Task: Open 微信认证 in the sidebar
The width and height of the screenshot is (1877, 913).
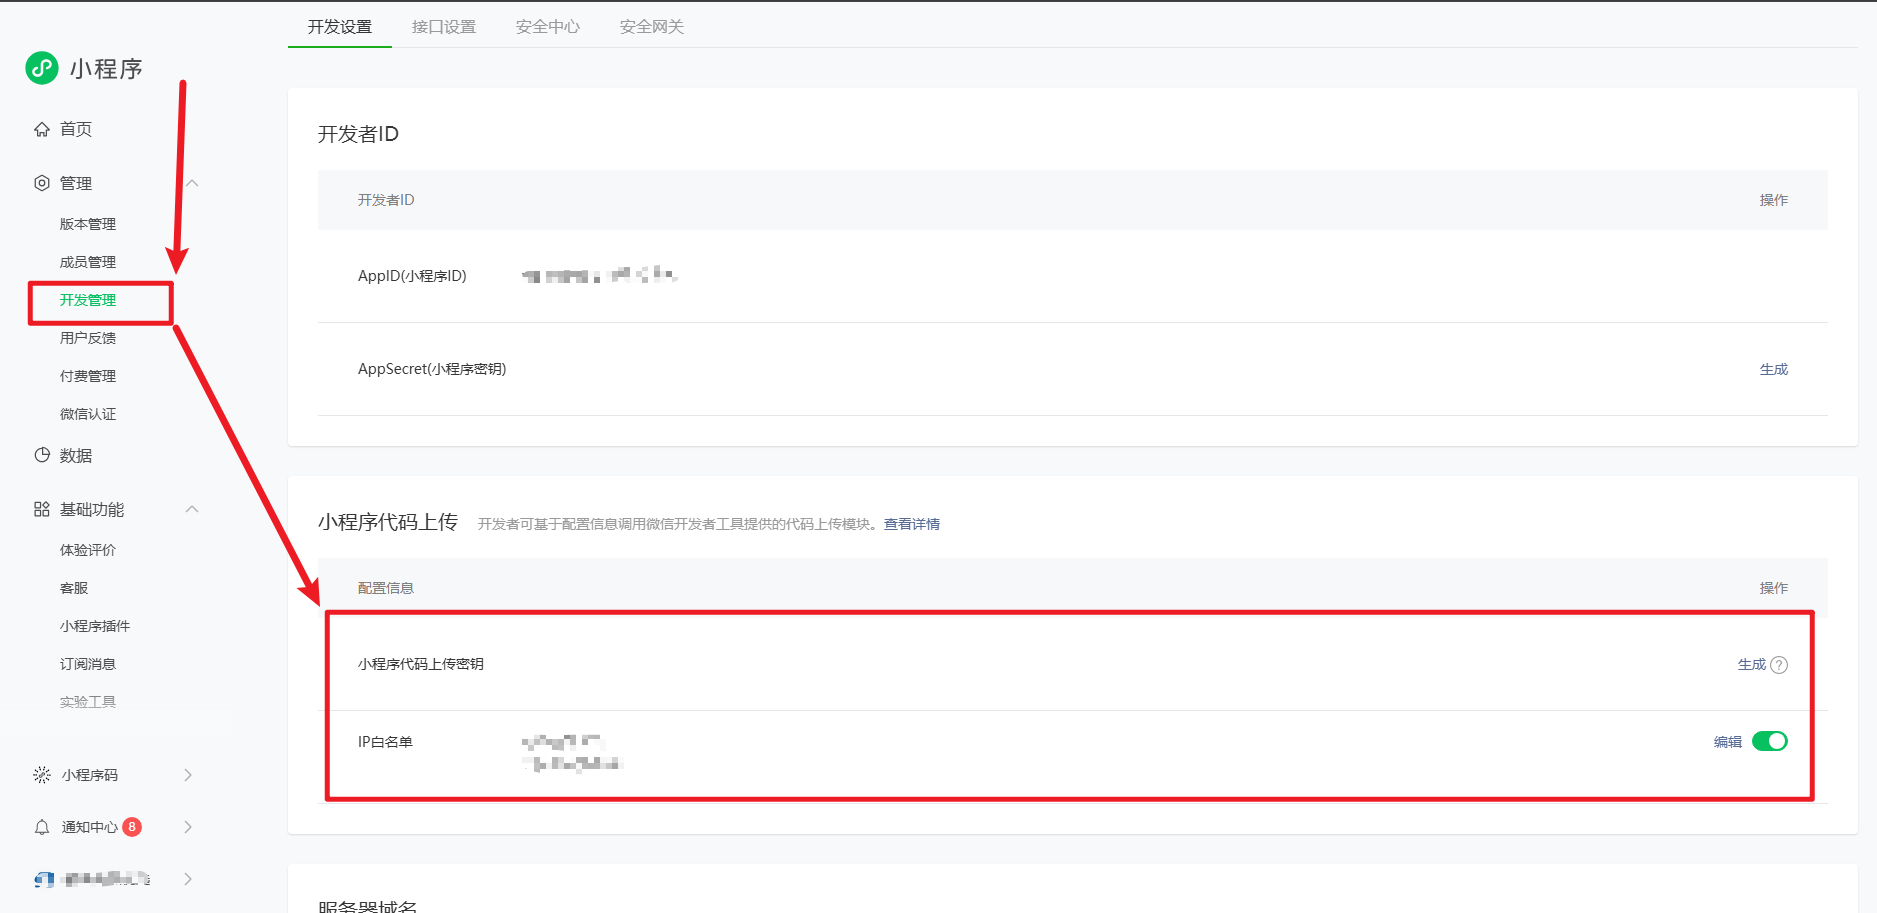Action: click(88, 414)
